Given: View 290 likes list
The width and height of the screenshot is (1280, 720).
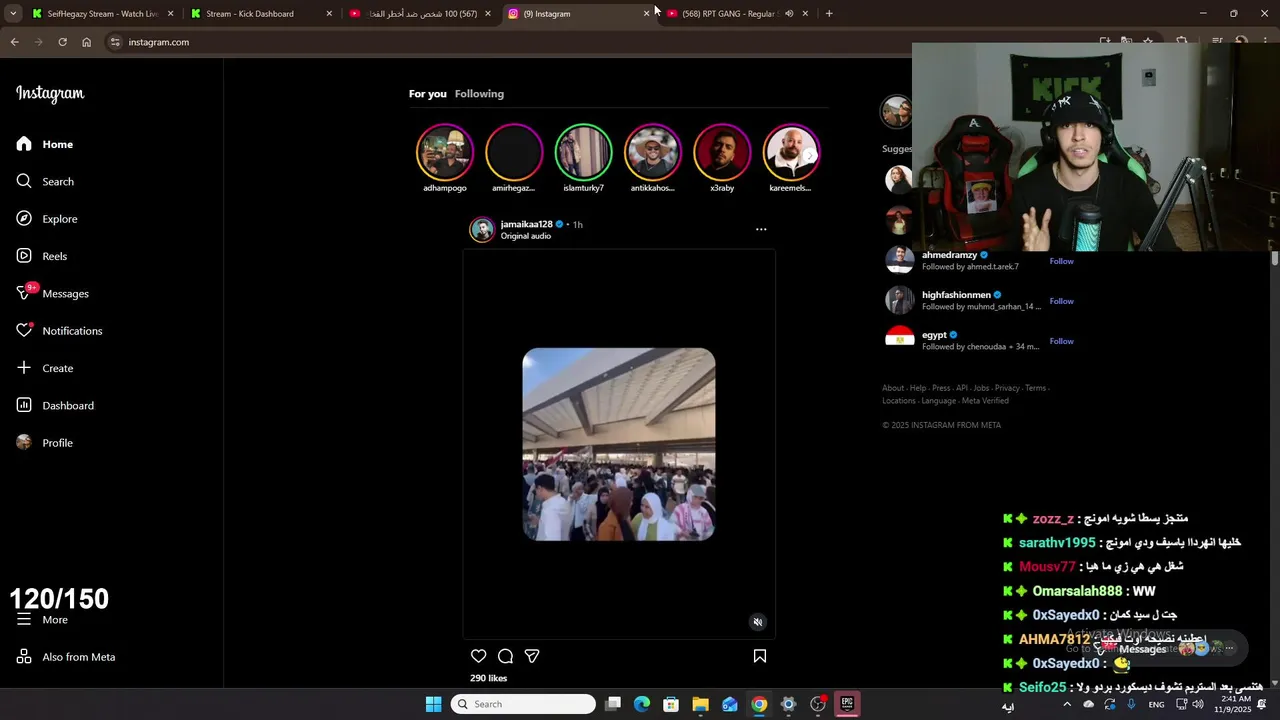Looking at the screenshot, I should [489, 678].
